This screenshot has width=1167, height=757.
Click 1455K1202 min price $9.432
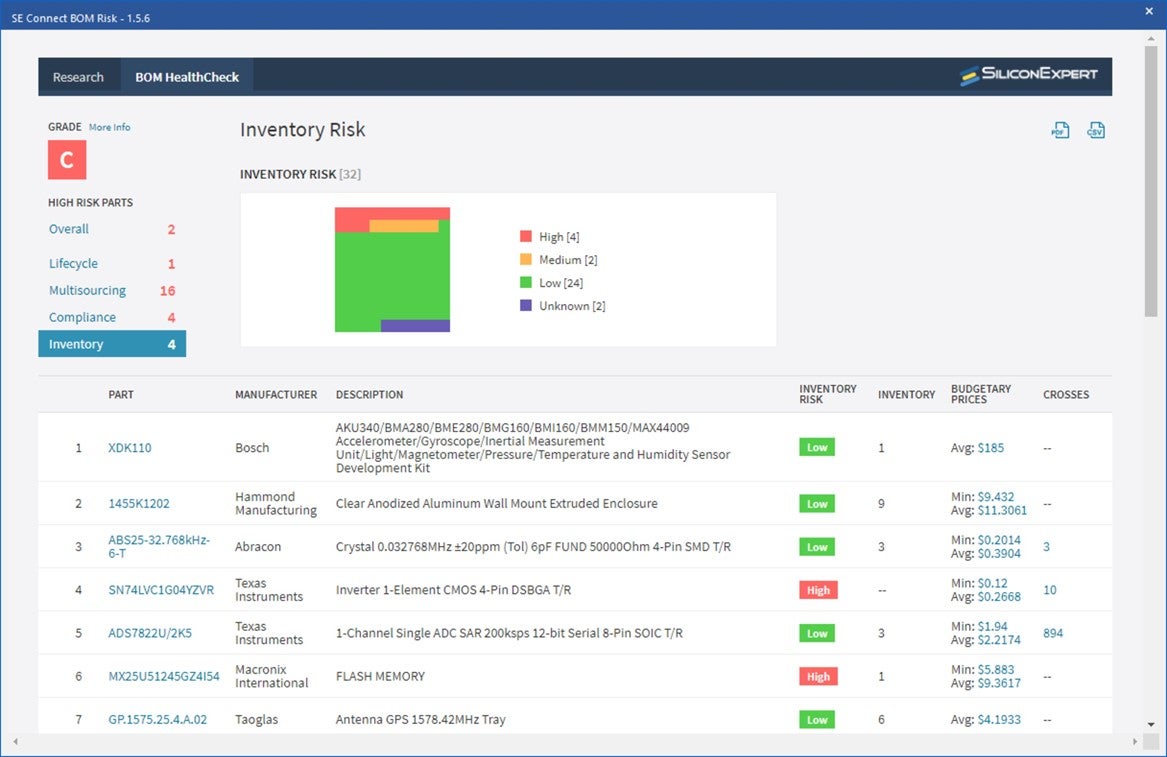[x=996, y=496]
